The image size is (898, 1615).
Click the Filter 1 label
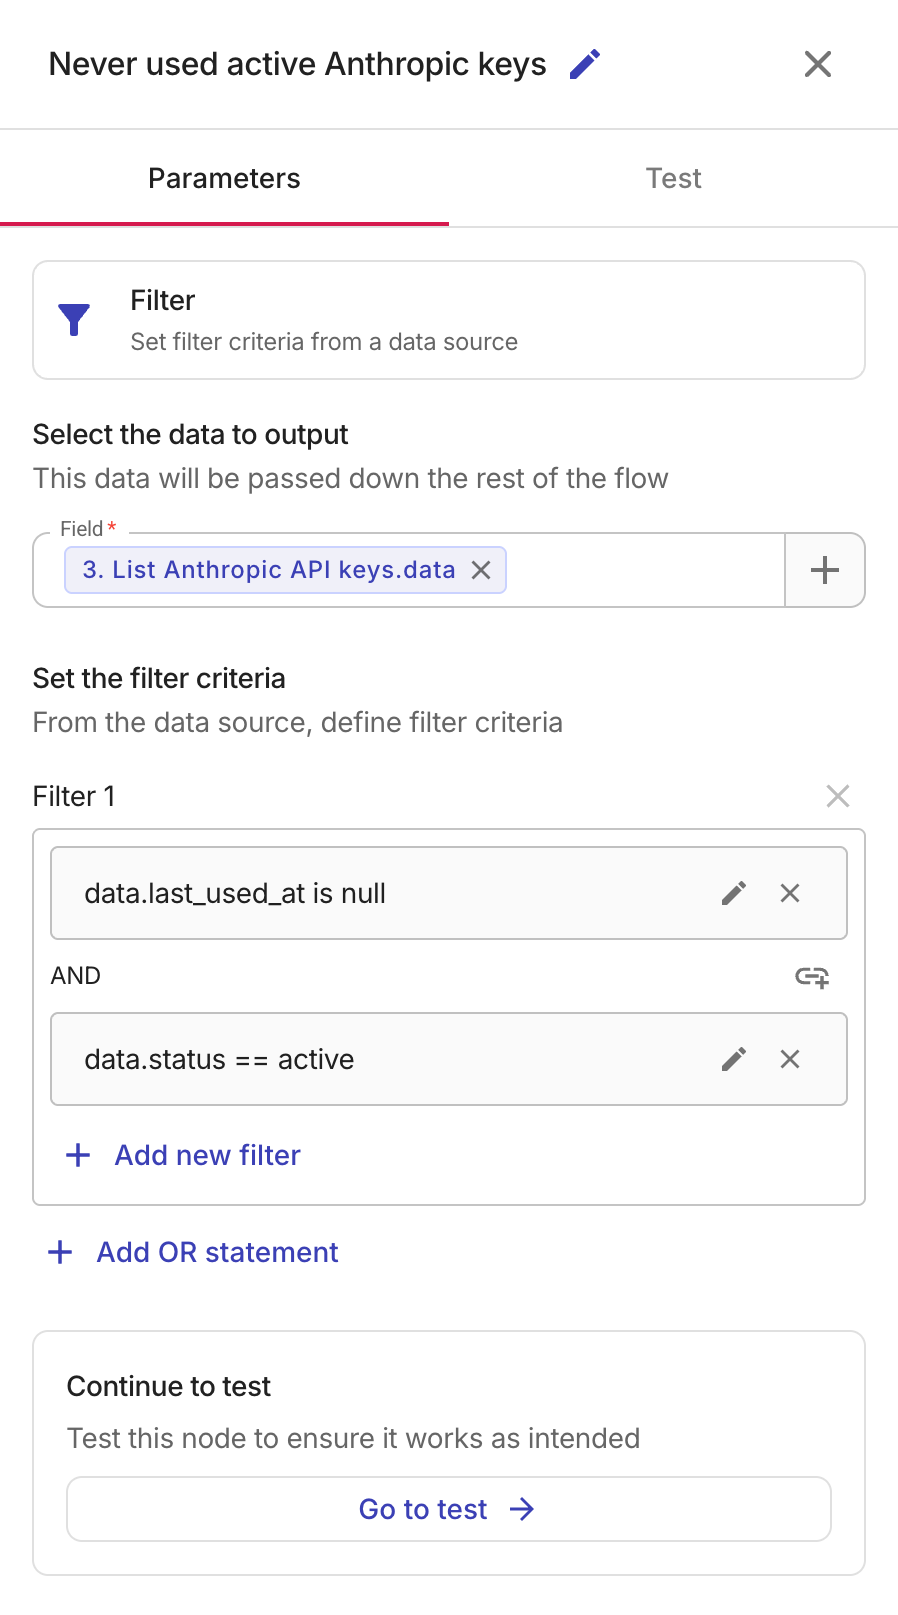[x=74, y=796]
